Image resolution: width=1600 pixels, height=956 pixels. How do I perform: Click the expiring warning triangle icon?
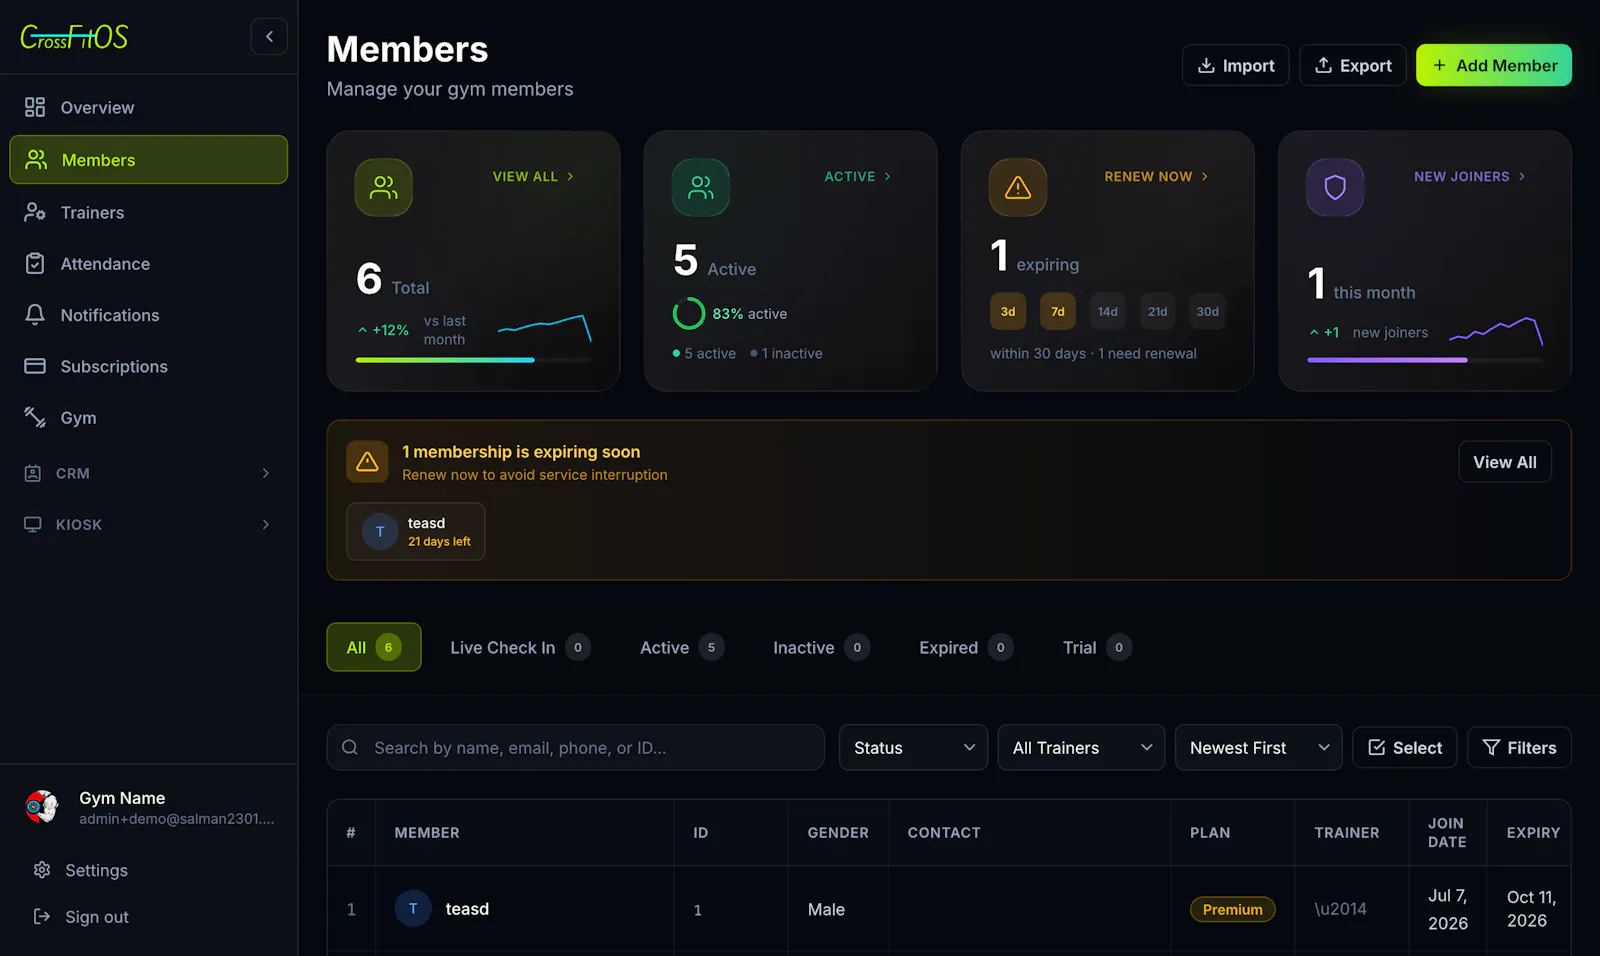(1018, 187)
